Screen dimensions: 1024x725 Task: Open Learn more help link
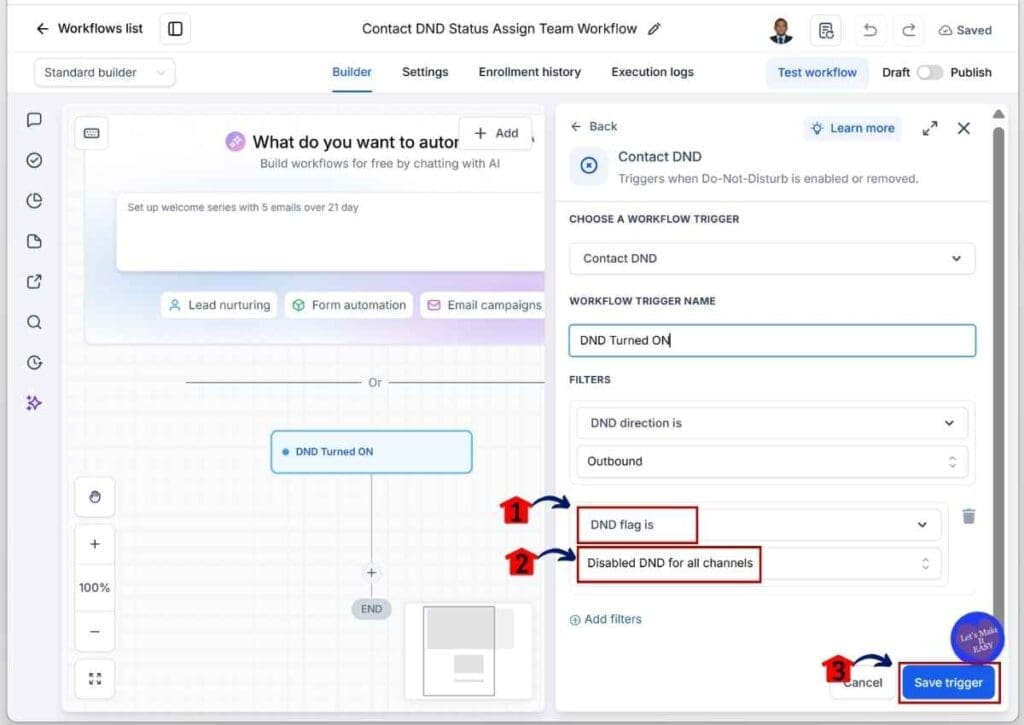[852, 128]
